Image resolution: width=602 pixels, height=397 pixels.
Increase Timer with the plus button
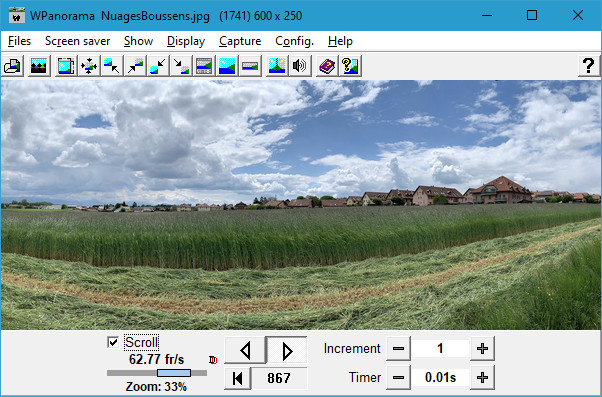(482, 377)
